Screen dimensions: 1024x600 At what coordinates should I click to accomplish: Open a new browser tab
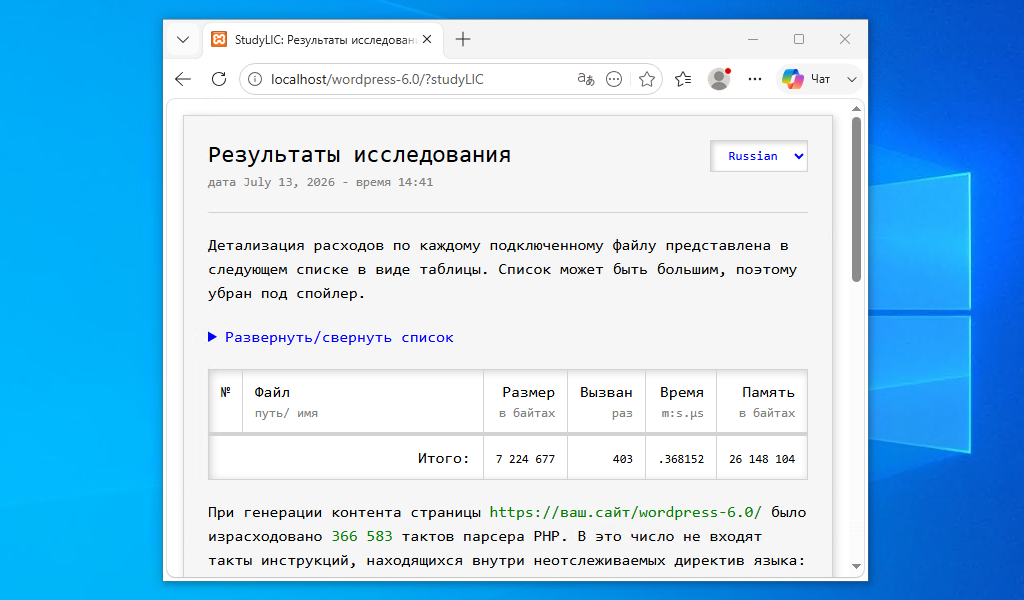(463, 40)
